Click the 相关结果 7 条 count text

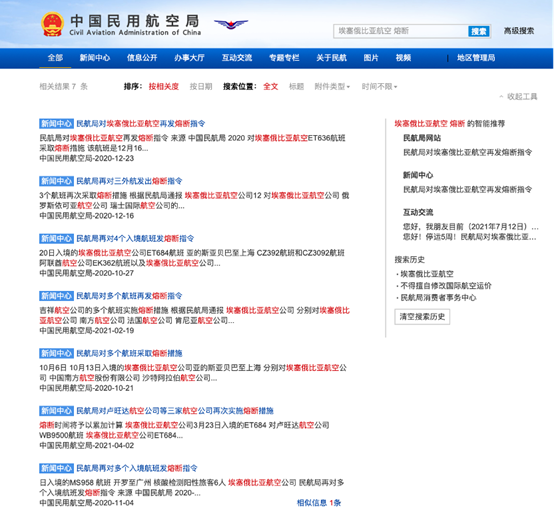click(63, 87)
